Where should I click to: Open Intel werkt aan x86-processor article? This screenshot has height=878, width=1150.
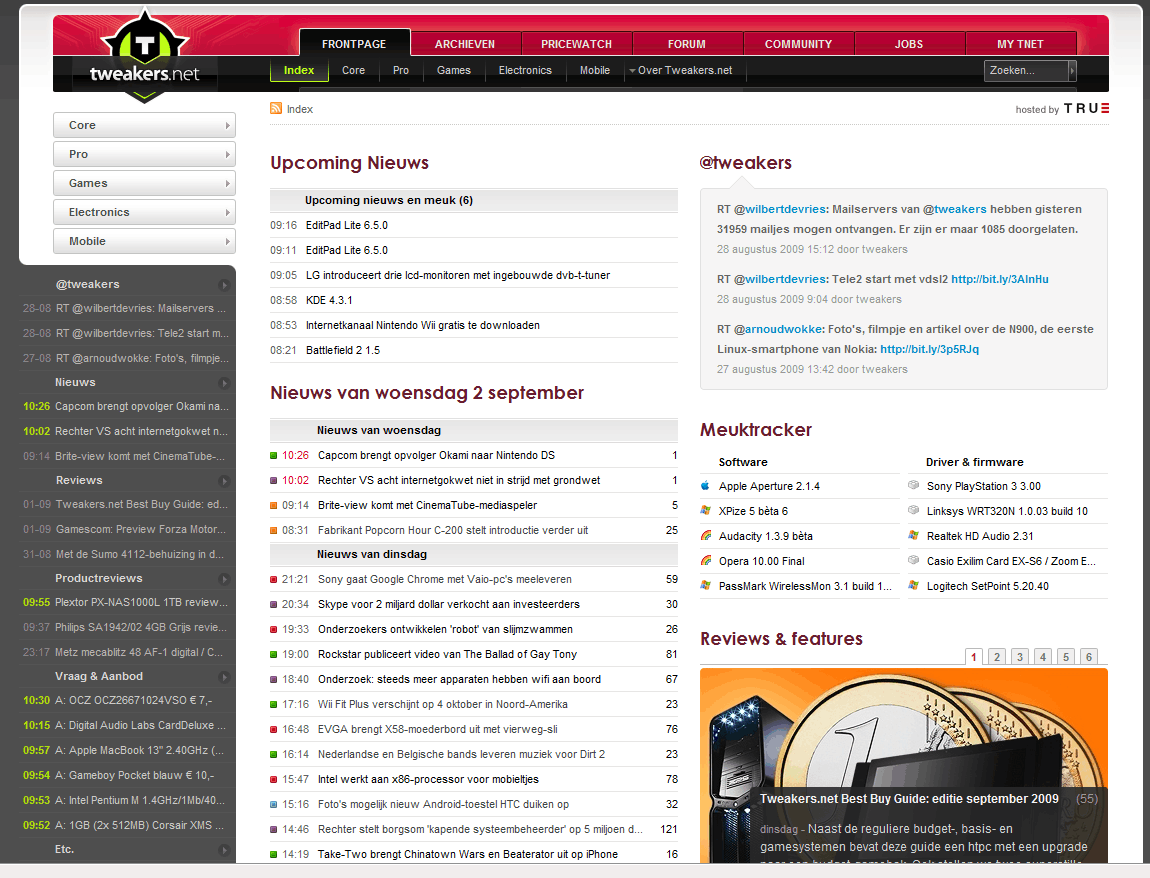[428, 779]
